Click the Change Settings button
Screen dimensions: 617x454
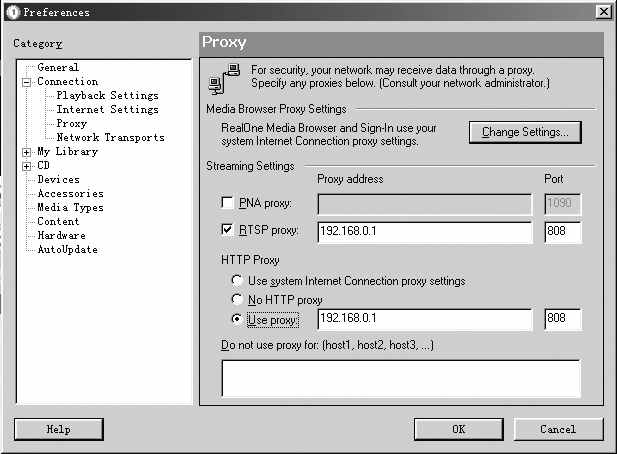pos(525,132)
